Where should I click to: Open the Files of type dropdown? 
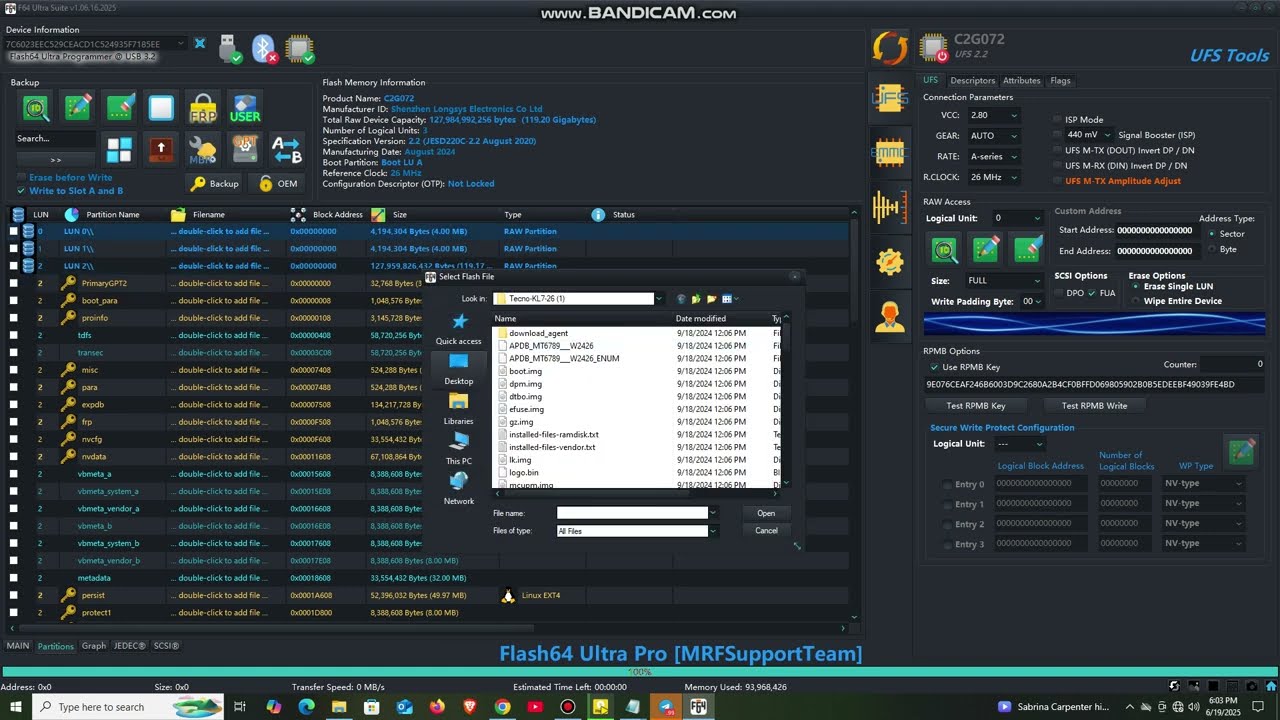point(637,531)
